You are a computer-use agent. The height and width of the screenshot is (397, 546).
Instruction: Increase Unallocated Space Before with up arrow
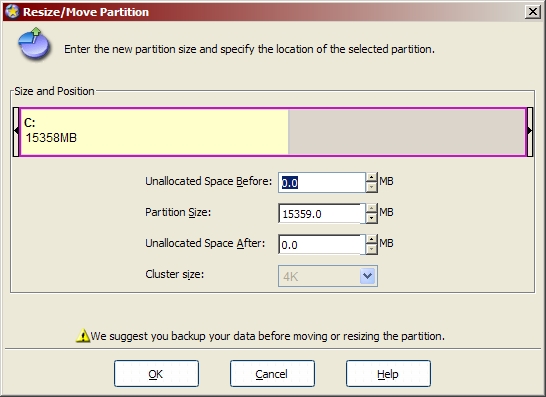pyautogui.click(x=372, y=178)
